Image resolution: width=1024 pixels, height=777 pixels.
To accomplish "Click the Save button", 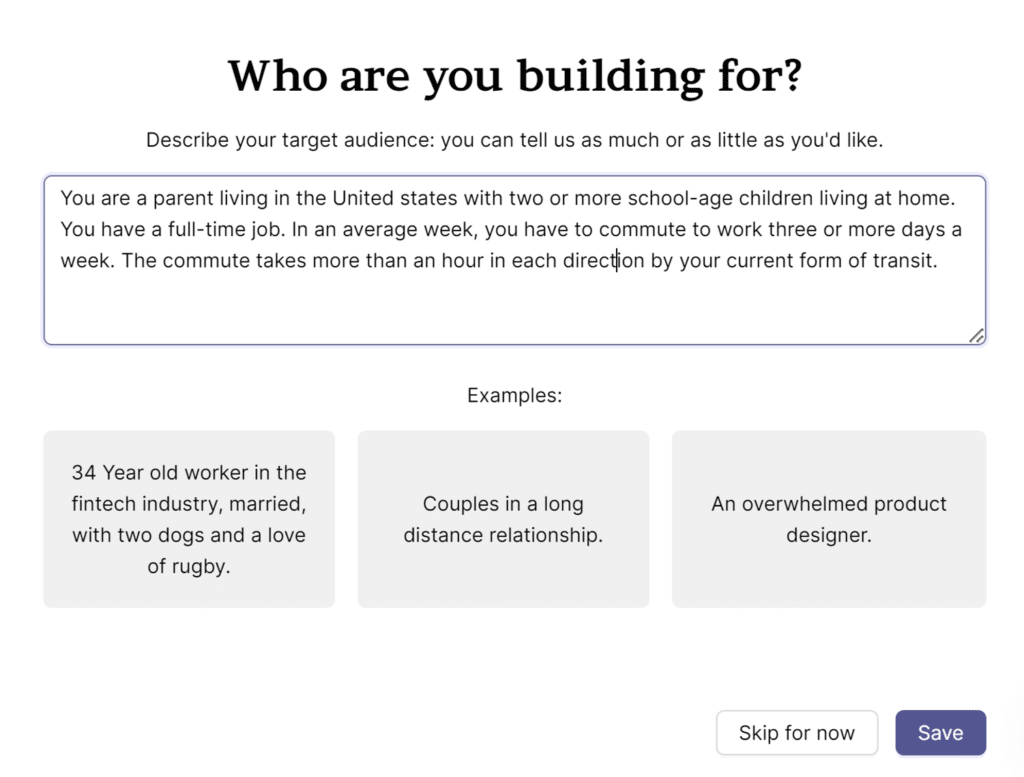I will point(940,732).
